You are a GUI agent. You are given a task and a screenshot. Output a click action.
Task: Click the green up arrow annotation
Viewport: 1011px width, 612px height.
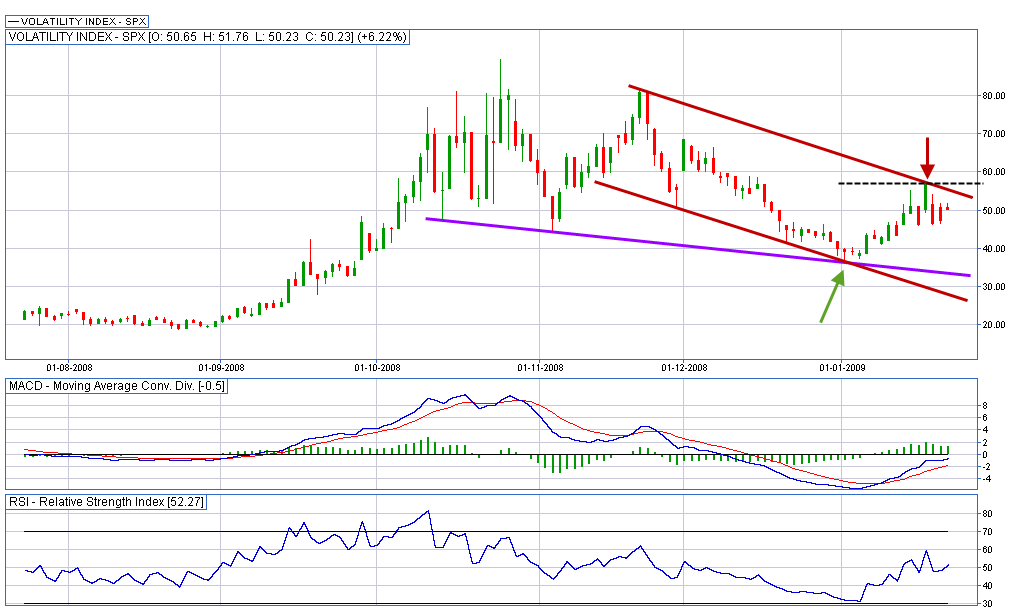click(x=832, y=296)
